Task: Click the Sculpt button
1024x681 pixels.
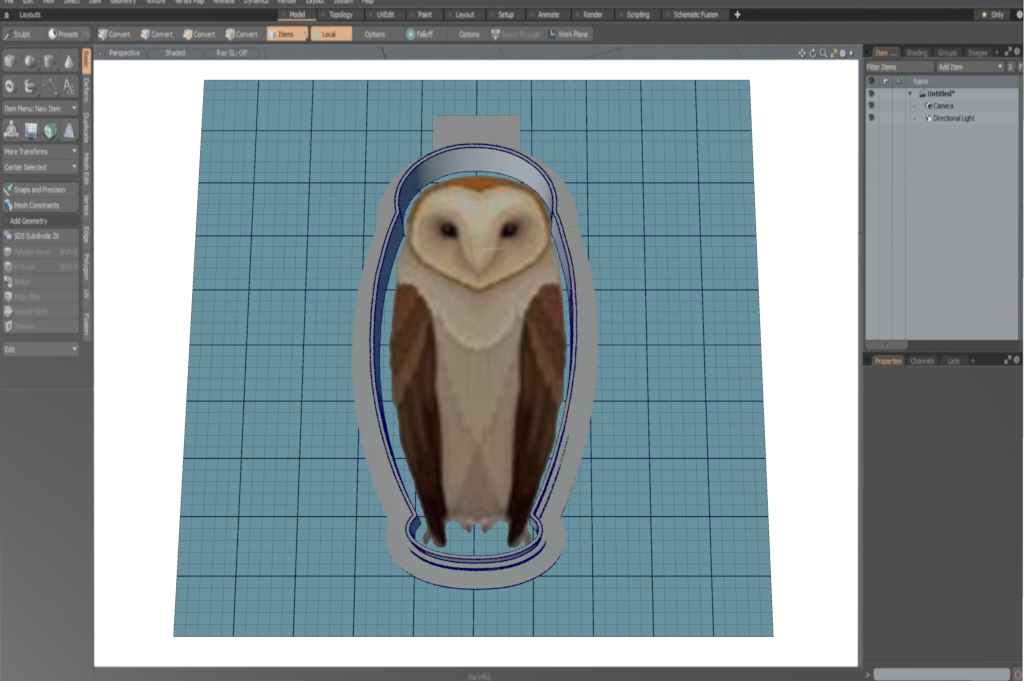Action: 22,34
